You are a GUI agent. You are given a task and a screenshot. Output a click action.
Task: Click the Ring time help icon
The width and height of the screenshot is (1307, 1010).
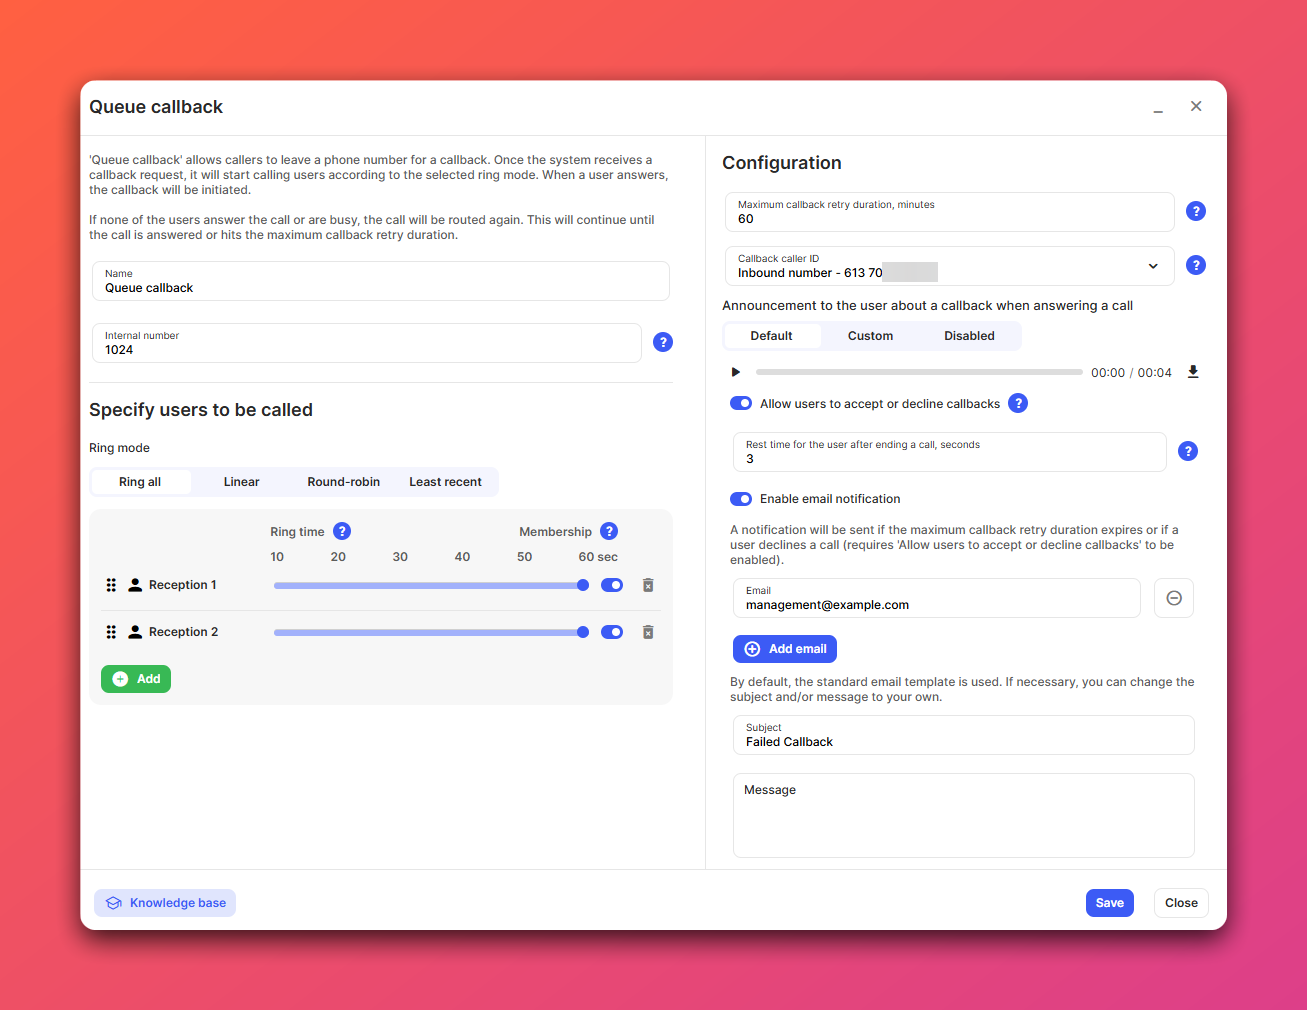[x=342, y=531]
